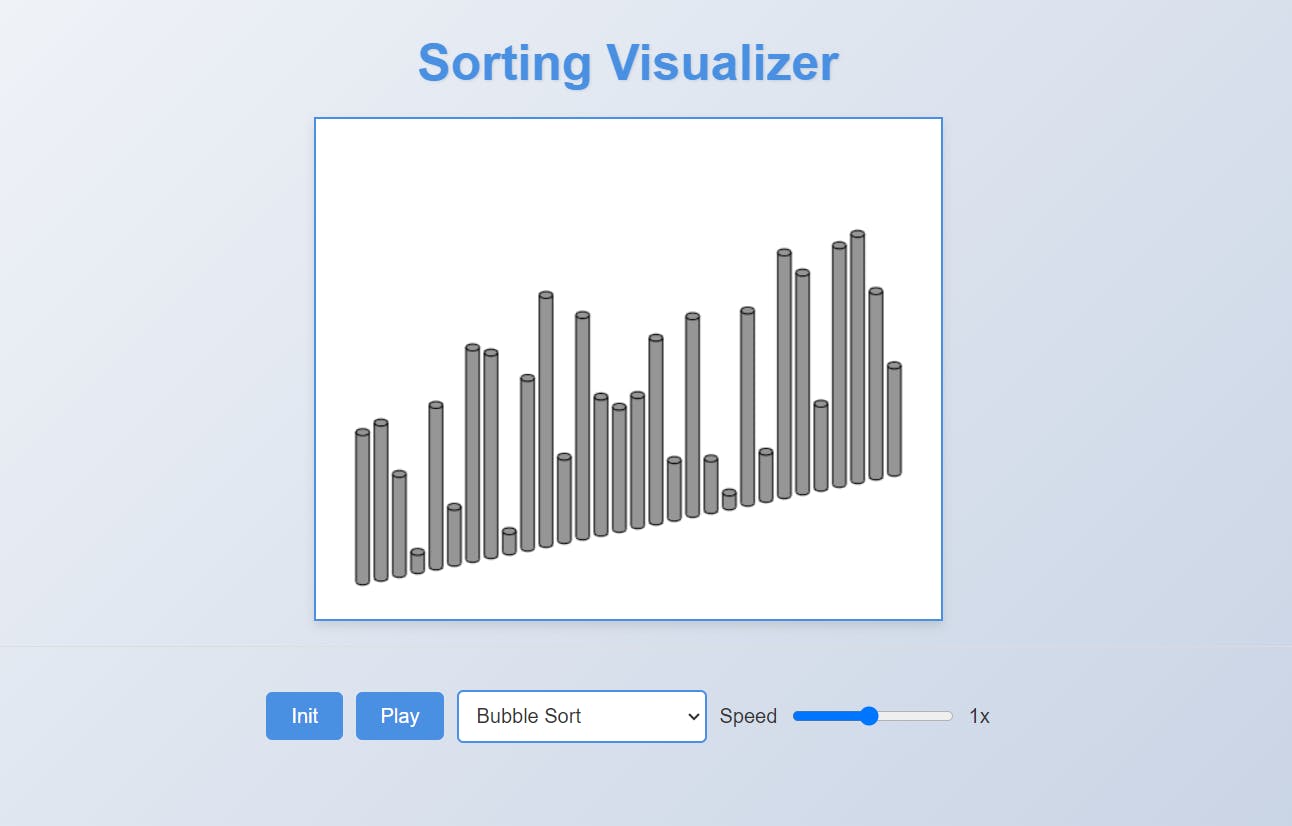Click the bar reaching highest in the chart
Viewport: 1292px width, 826px height.
(x=857, y=358)
